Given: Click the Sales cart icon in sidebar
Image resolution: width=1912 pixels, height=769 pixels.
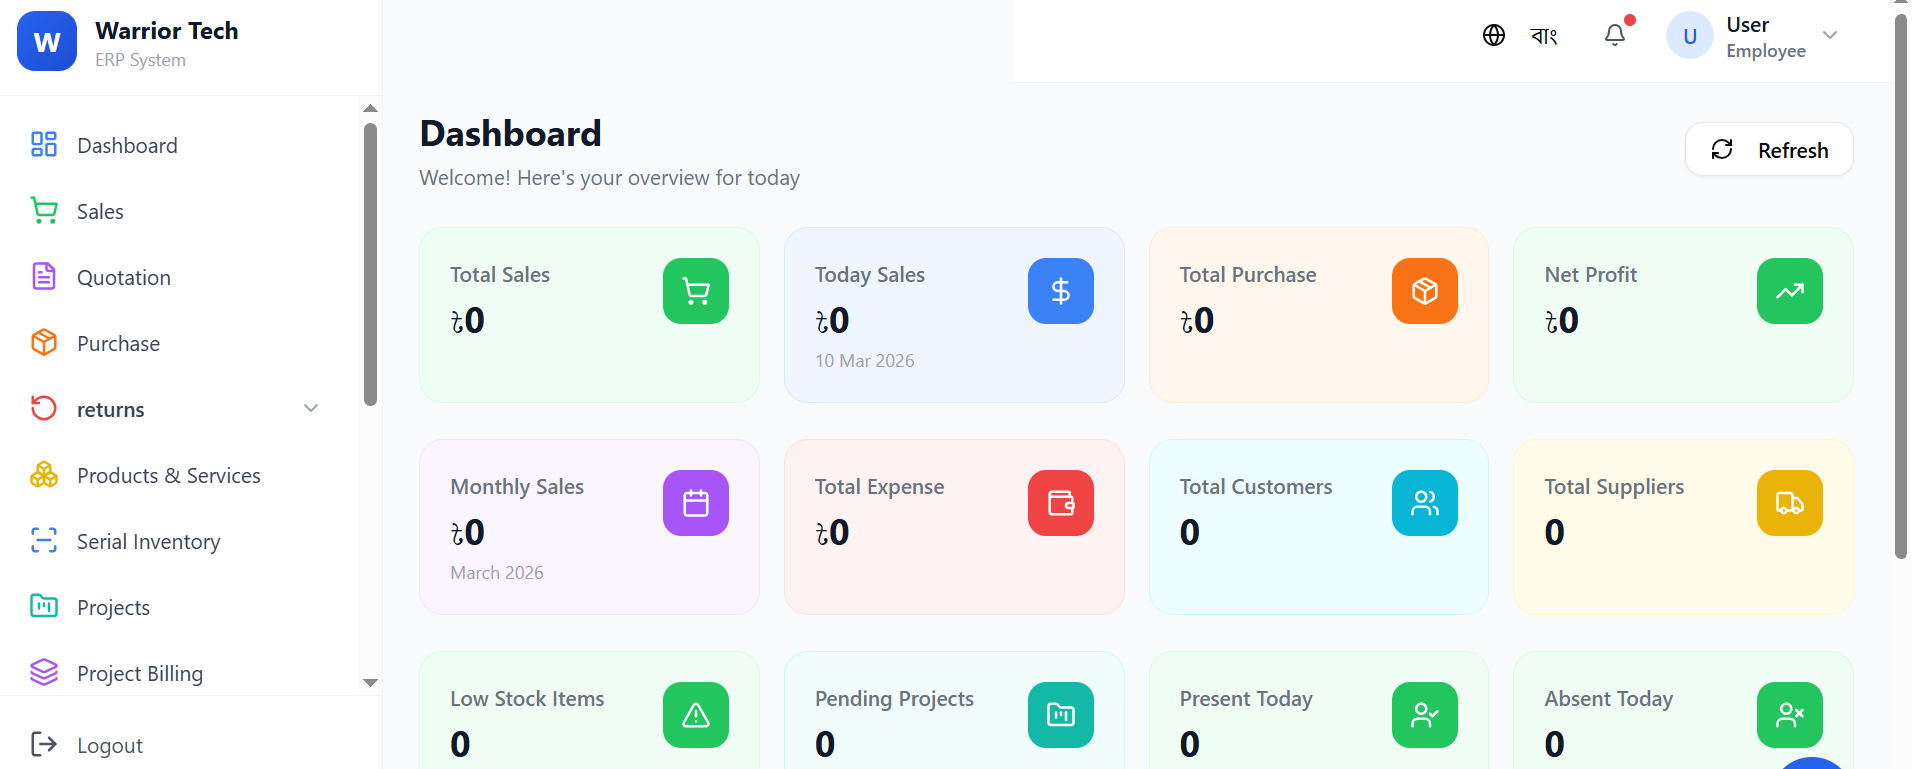Looking at the screenshot, I should (44, 210).
